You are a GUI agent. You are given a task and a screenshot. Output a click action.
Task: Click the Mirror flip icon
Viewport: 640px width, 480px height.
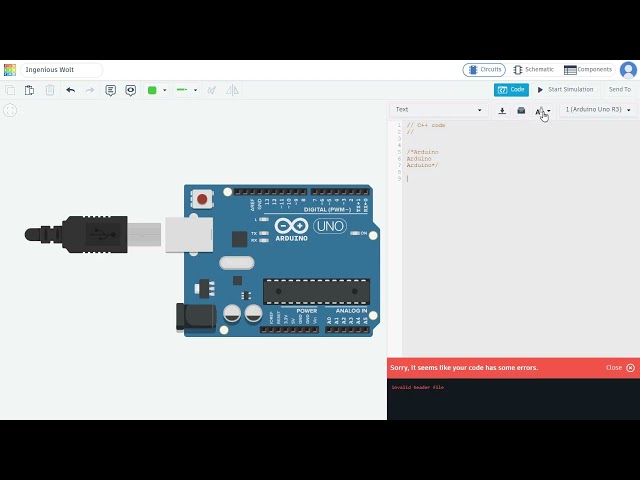click(232, 90)
